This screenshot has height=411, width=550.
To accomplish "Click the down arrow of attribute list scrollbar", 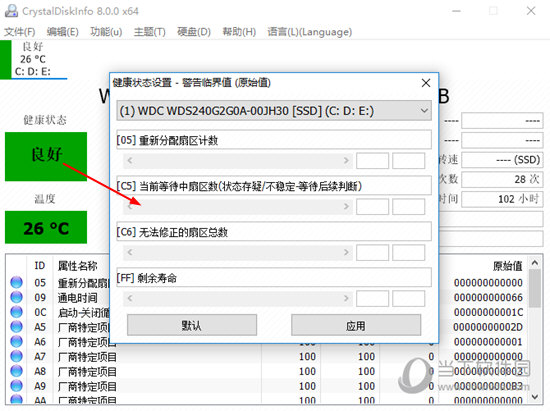I will coord(535,397).
